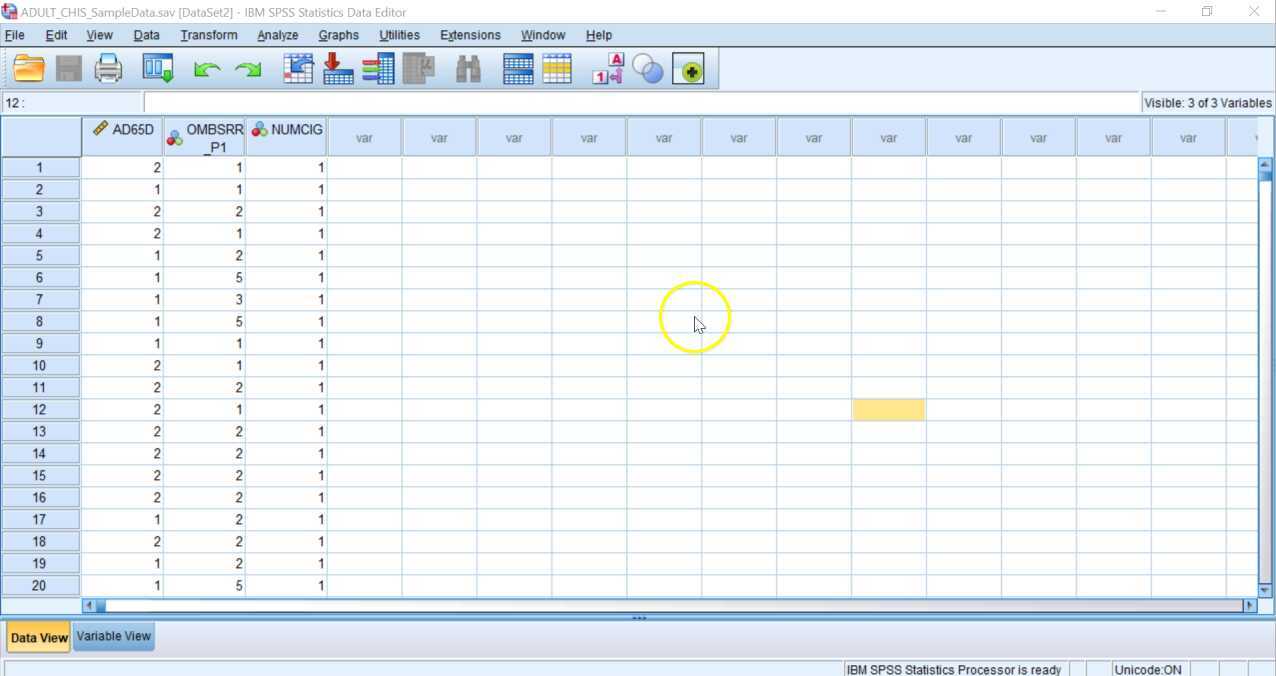The width and height of the screenshot is (1276, 676).
Task: Undo last action with green arrow
Action: (x=207, y=69)
